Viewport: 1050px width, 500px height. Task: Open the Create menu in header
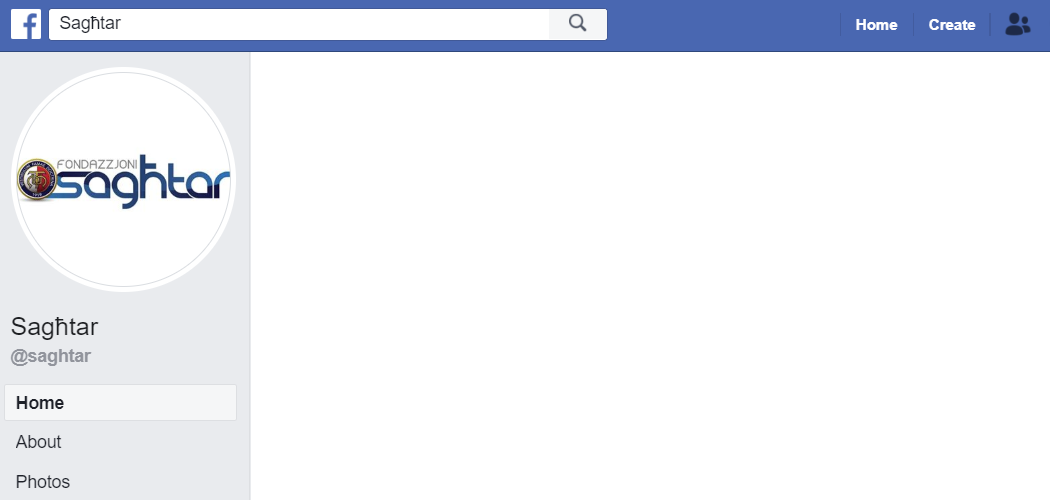[x=952, y=25]
